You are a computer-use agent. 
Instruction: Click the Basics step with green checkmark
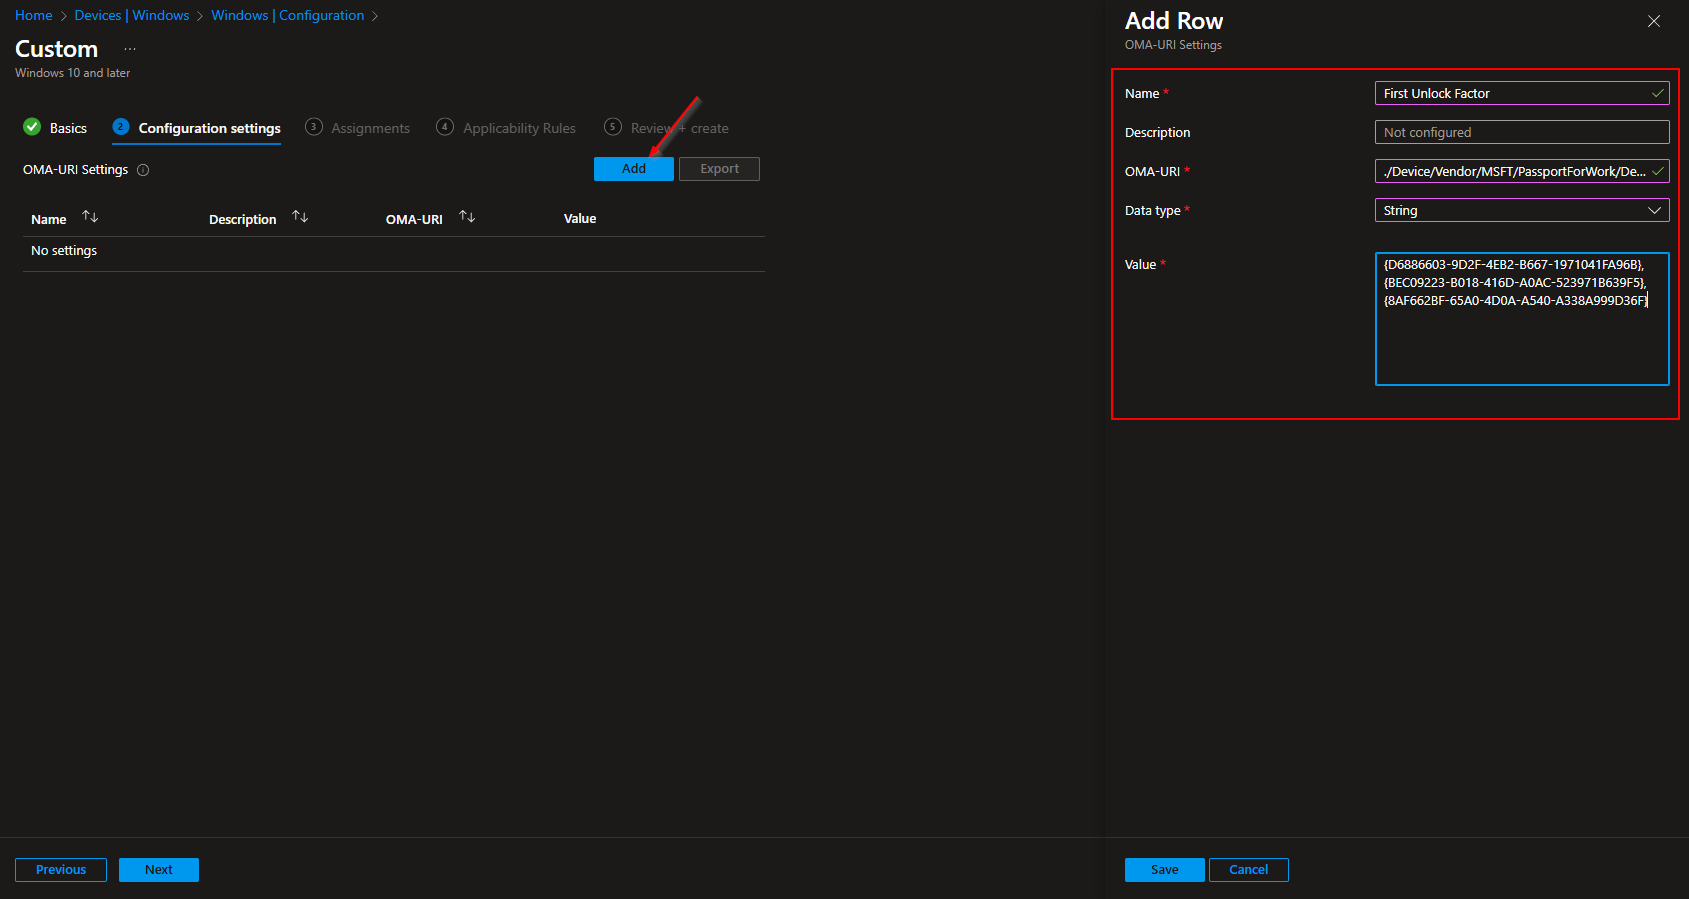tap(55, 128)
